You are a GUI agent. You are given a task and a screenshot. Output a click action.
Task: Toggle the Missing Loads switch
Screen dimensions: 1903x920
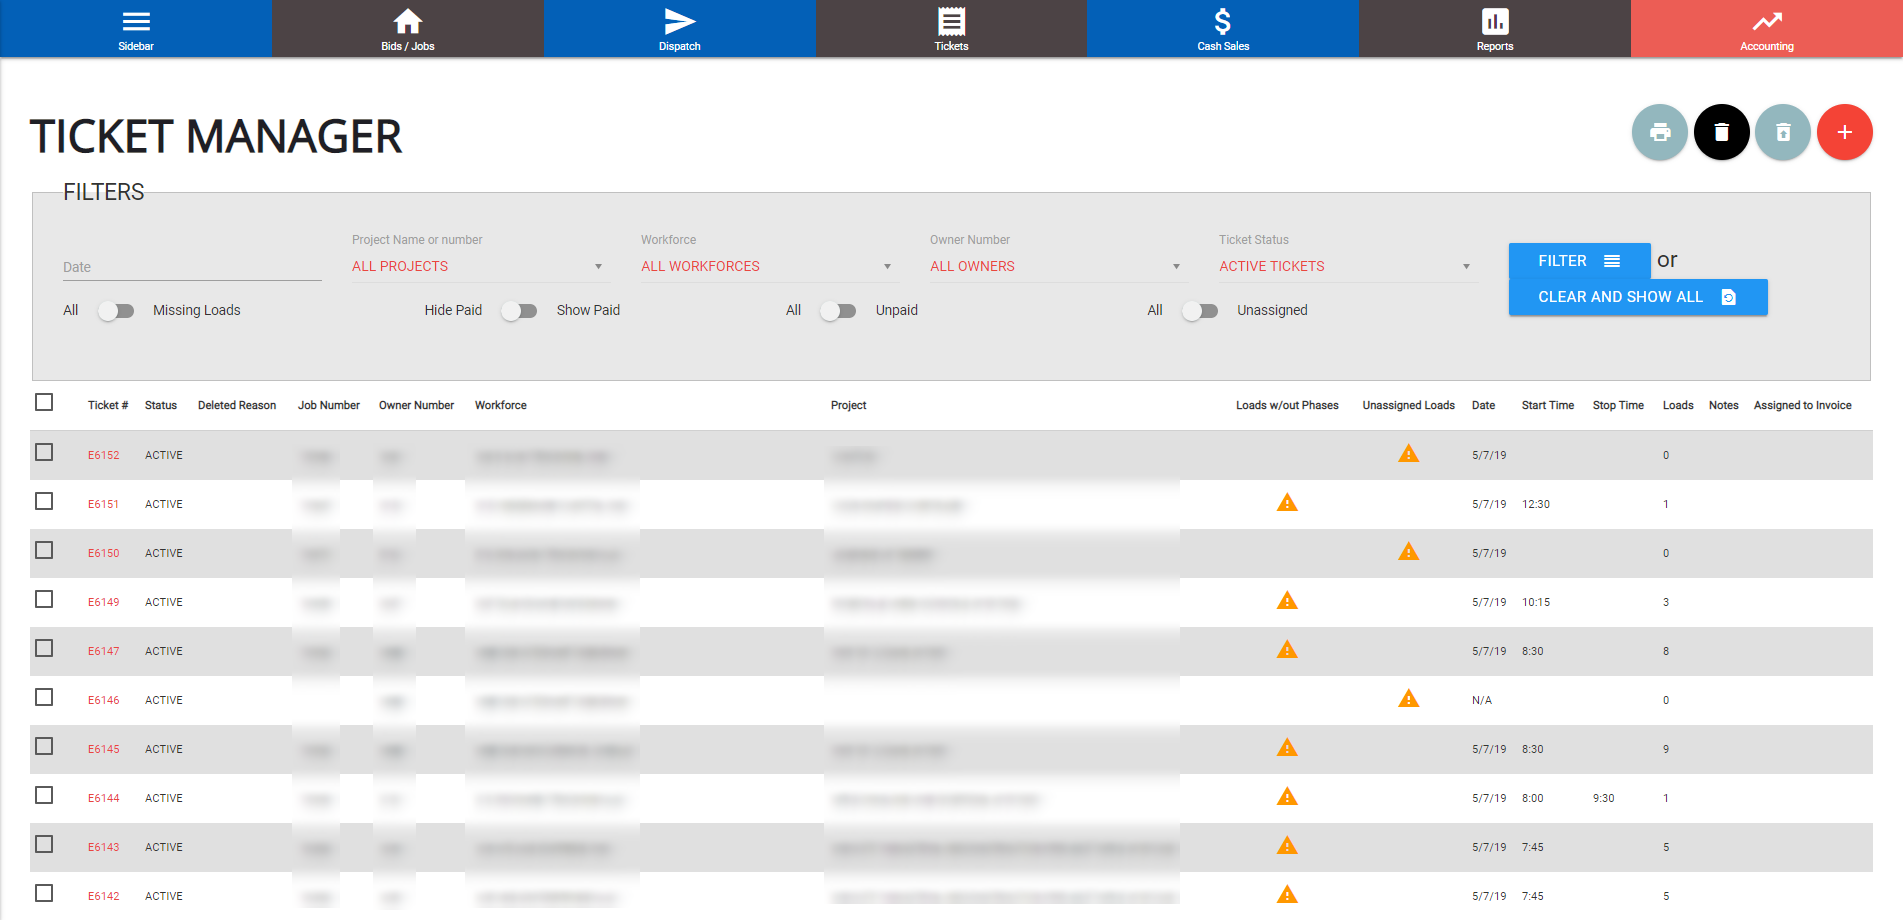(116, 311)
